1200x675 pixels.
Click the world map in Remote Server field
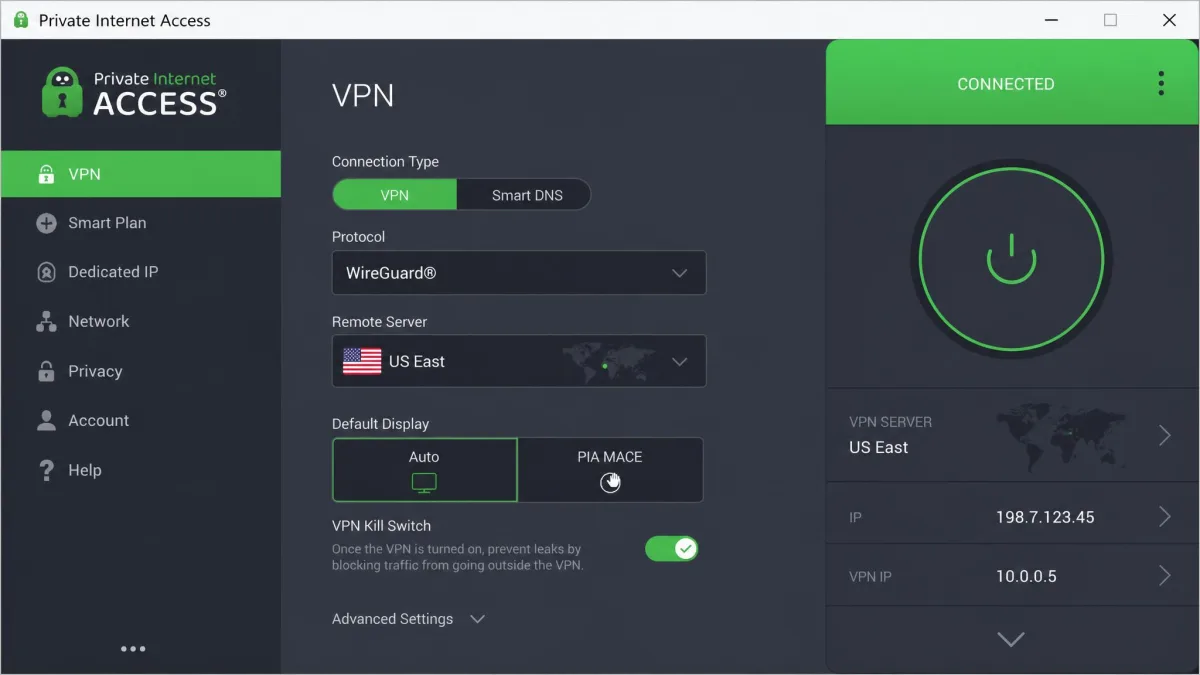coord(609,364)
